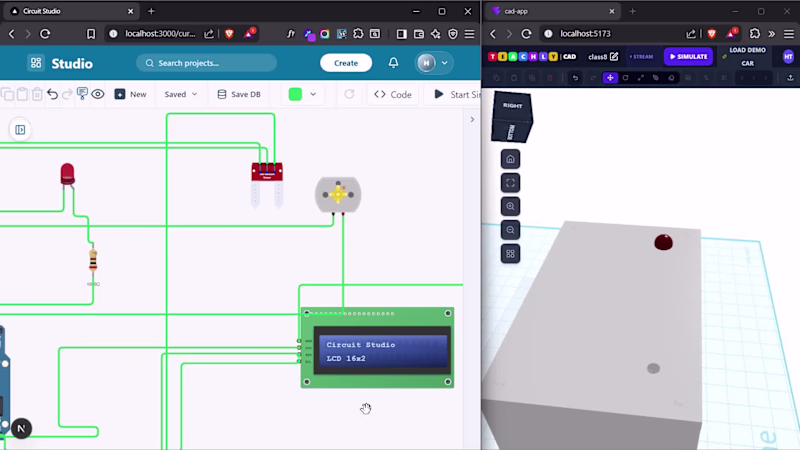Open the HT user avatar in cad-app
Image resolution: width=800 pixels, height=450 pixels.
click(788, 57)
